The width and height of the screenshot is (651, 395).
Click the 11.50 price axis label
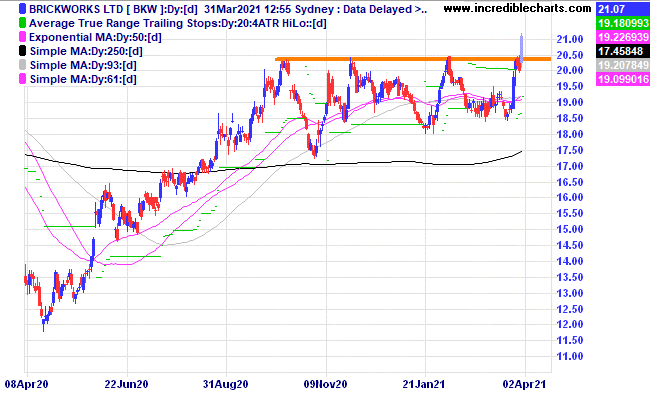[x=570, y=340]
